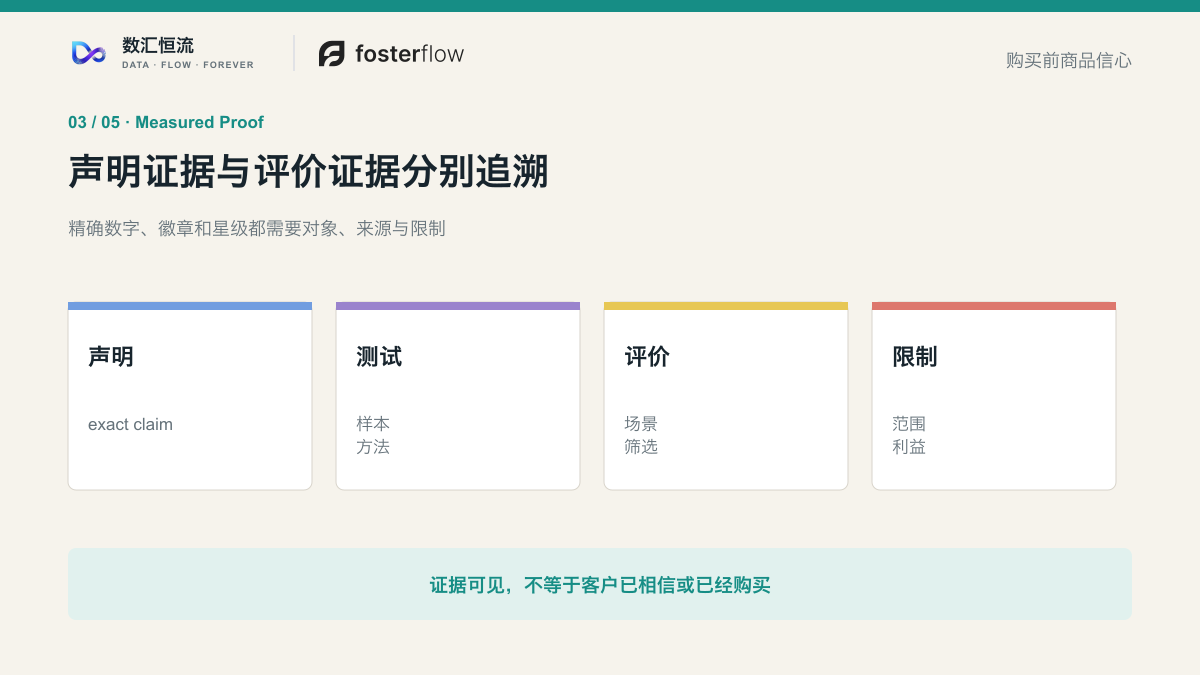Click 范围 in the 限制 card
This screenshot has width=1200, height=675.
coord(909,424)
